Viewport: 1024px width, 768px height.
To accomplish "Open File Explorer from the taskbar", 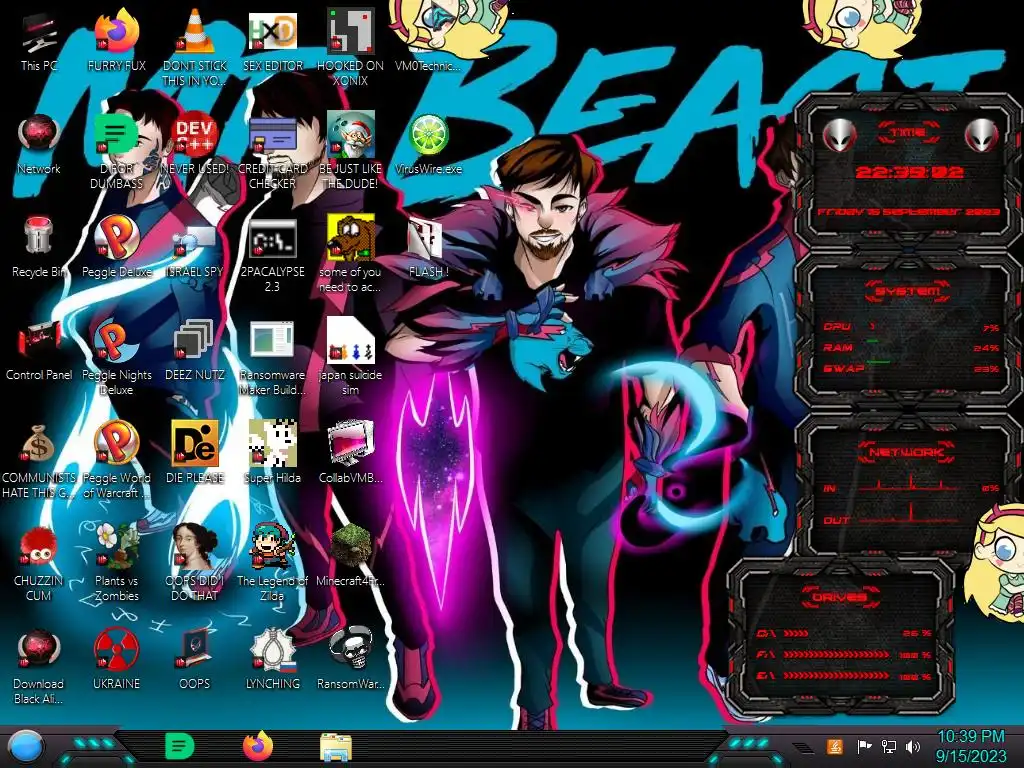I will point(336,747).
